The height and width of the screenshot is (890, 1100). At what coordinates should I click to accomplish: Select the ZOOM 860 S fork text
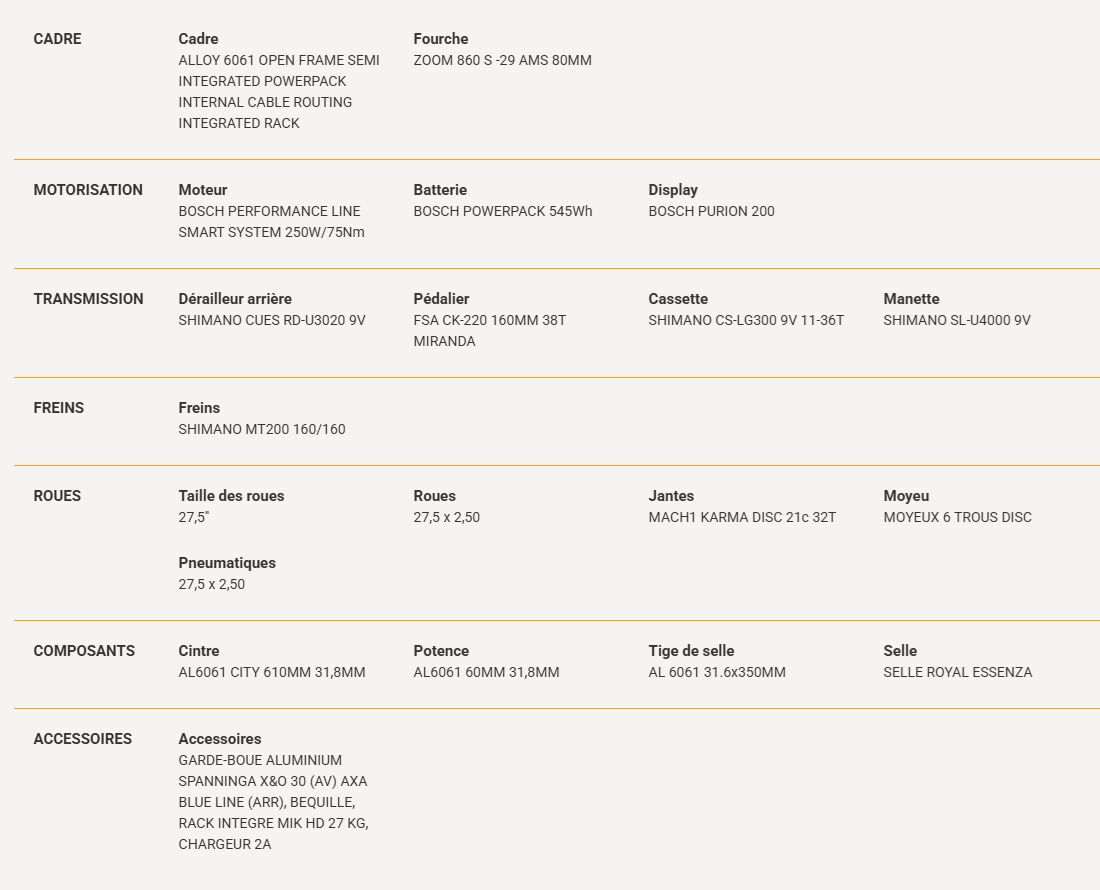(502, 60)
